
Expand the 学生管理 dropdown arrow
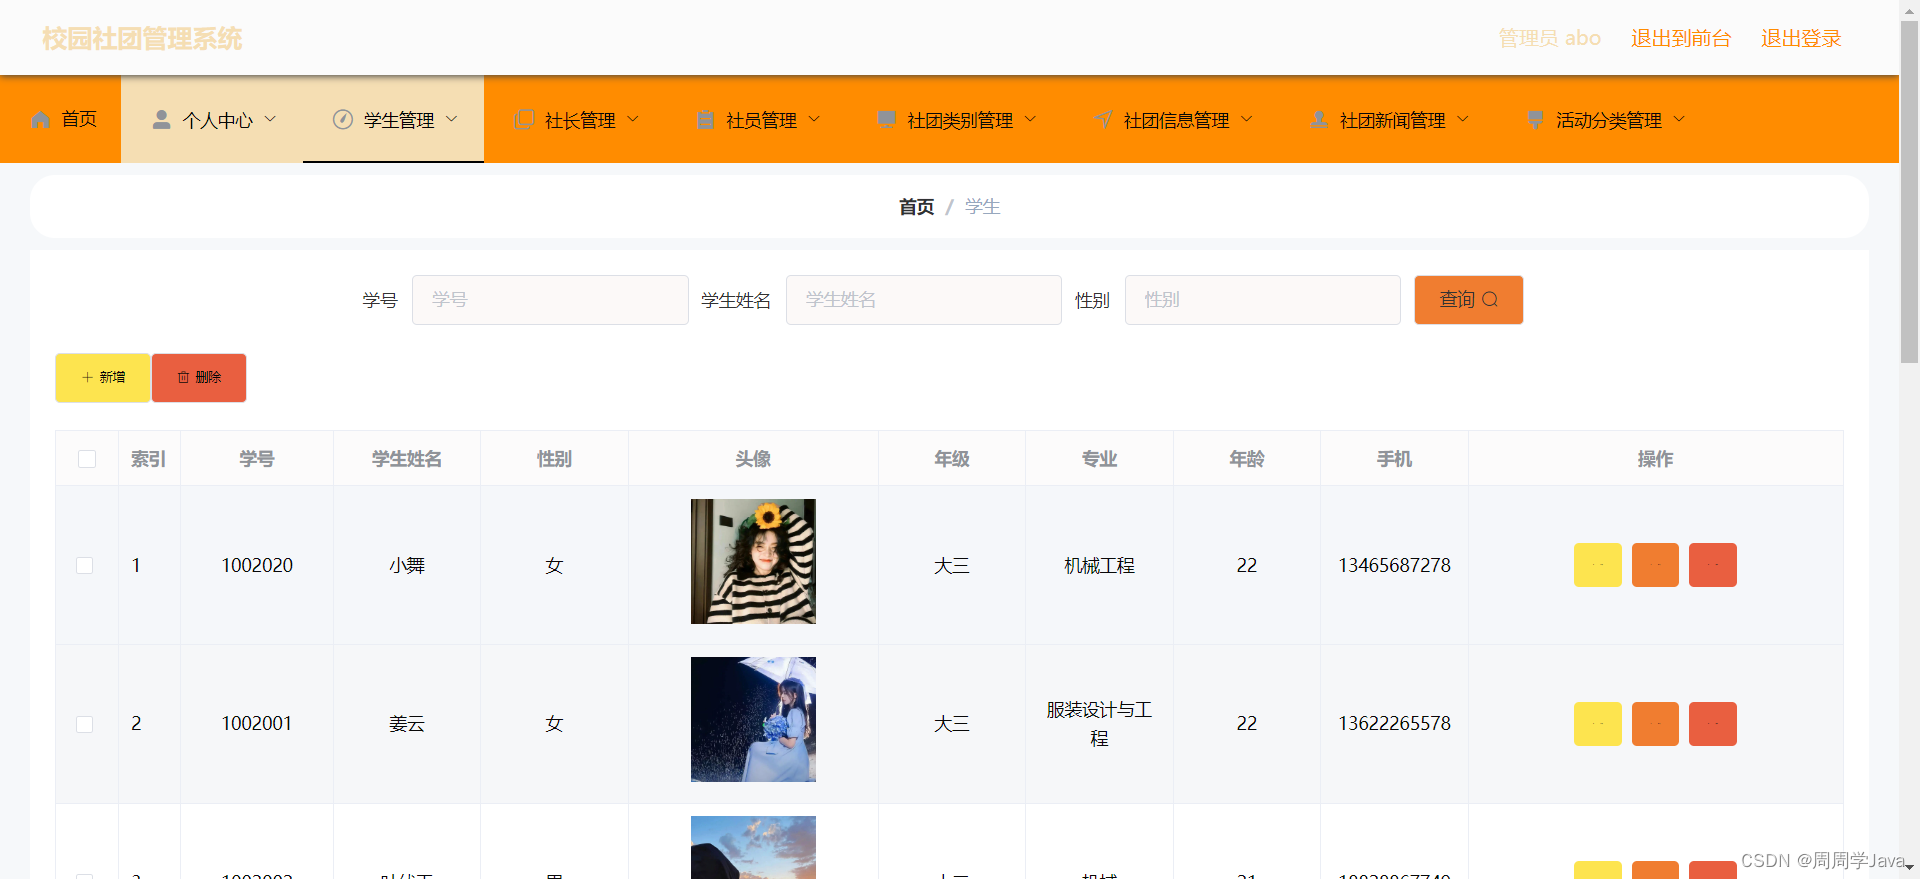point(451,120)
